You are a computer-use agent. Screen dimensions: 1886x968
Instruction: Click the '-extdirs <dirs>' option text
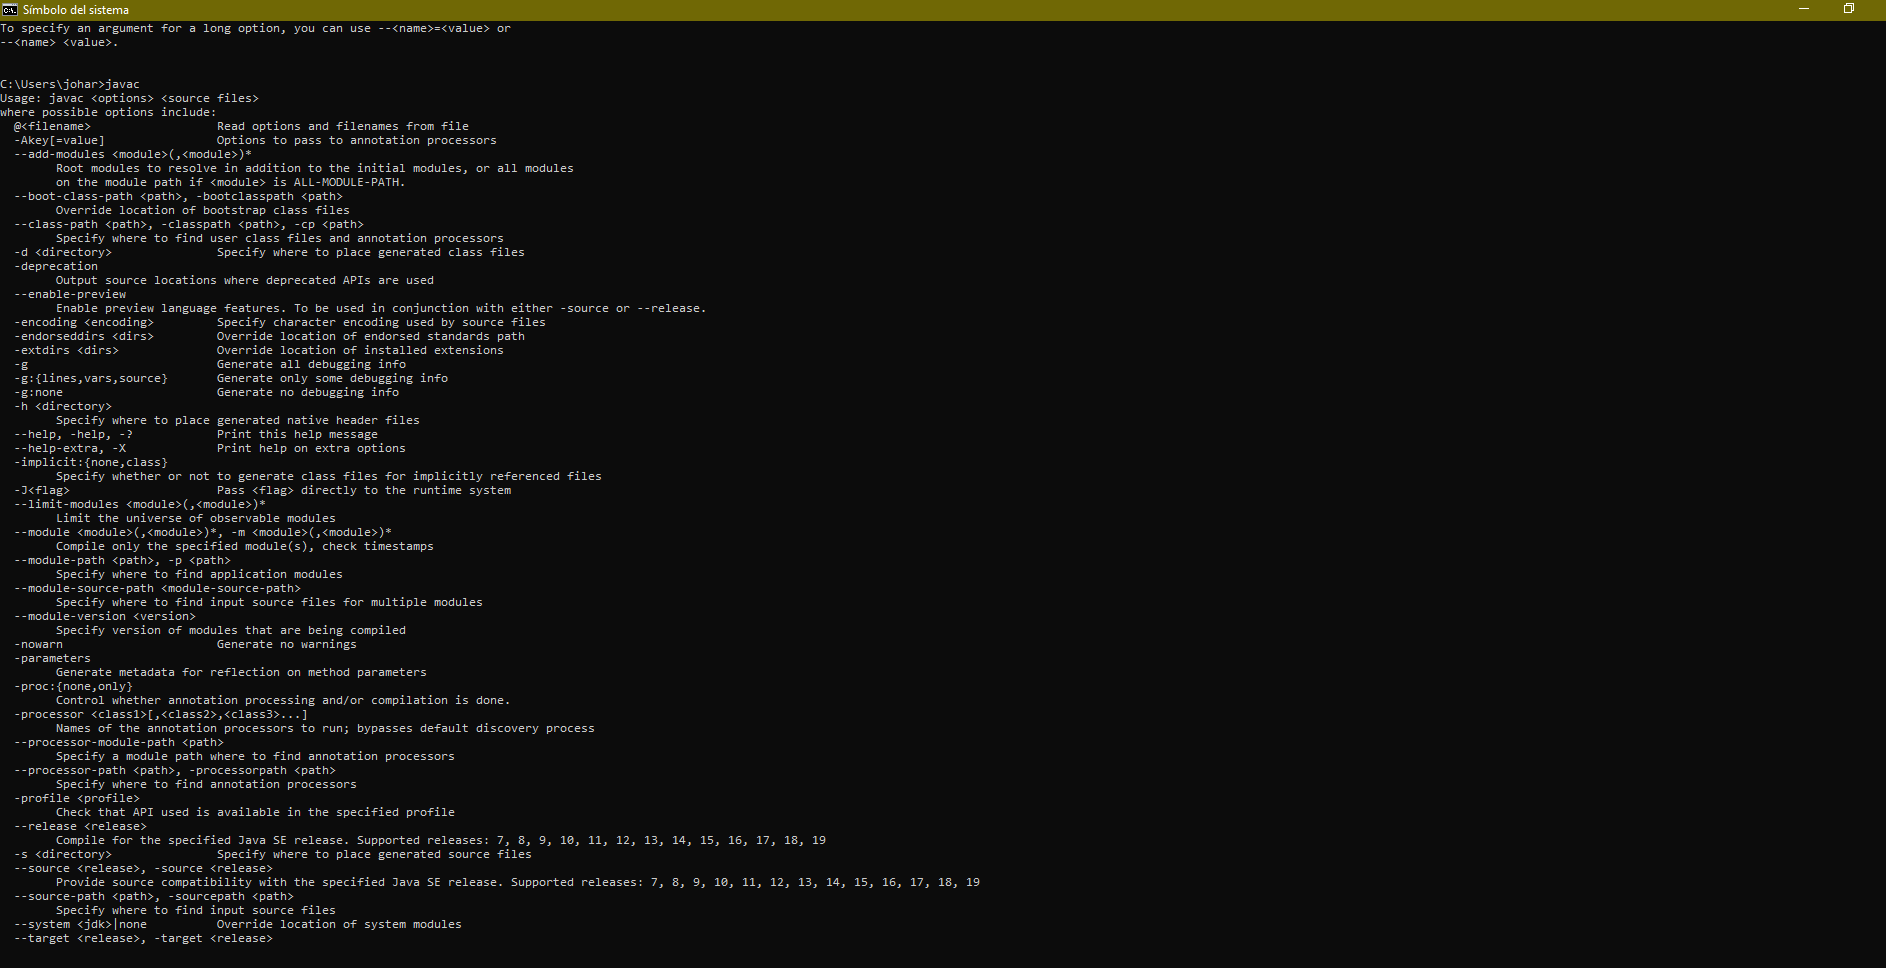[x=66, y=350]
